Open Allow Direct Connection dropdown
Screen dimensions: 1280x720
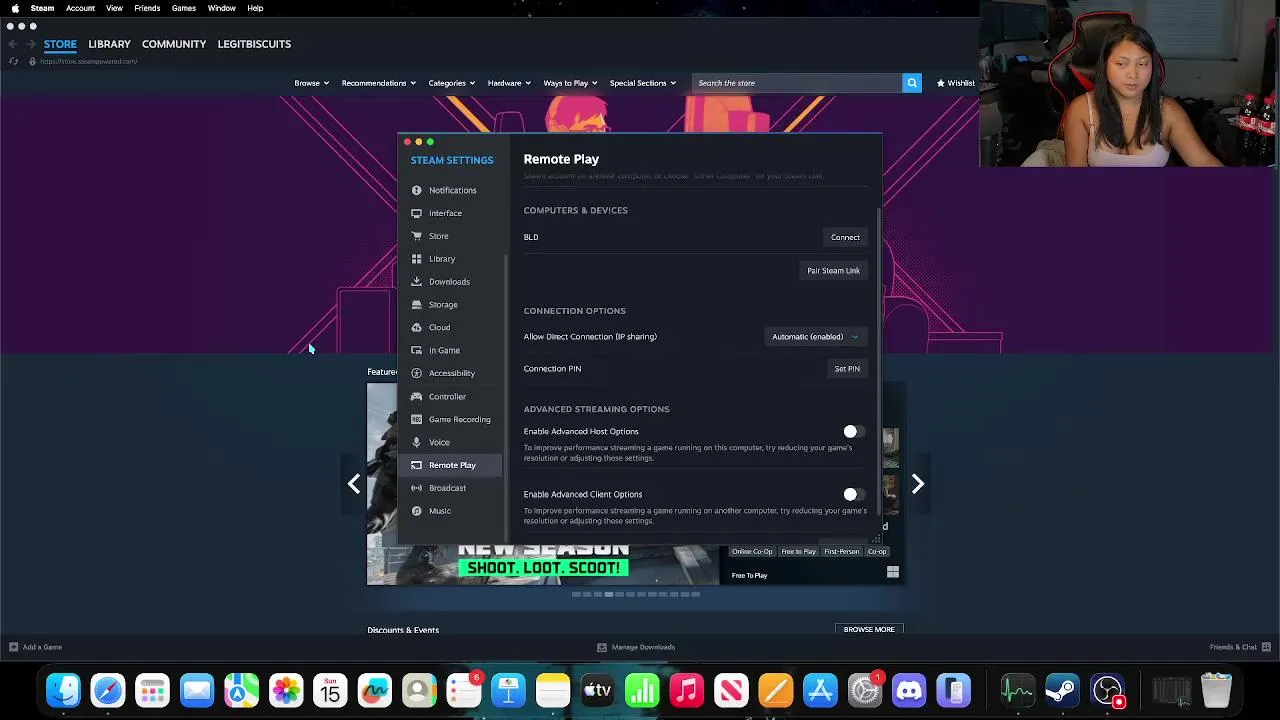[815, 337]
